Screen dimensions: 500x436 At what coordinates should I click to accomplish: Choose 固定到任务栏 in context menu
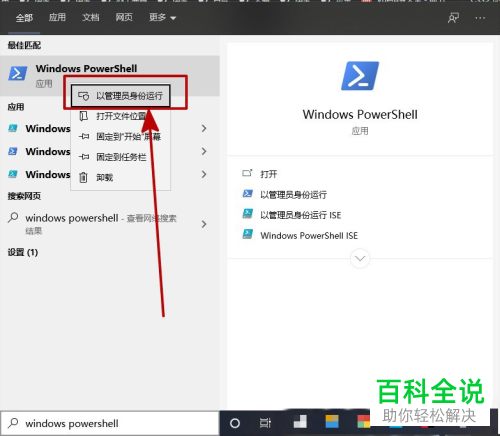(x=120, y=157)
